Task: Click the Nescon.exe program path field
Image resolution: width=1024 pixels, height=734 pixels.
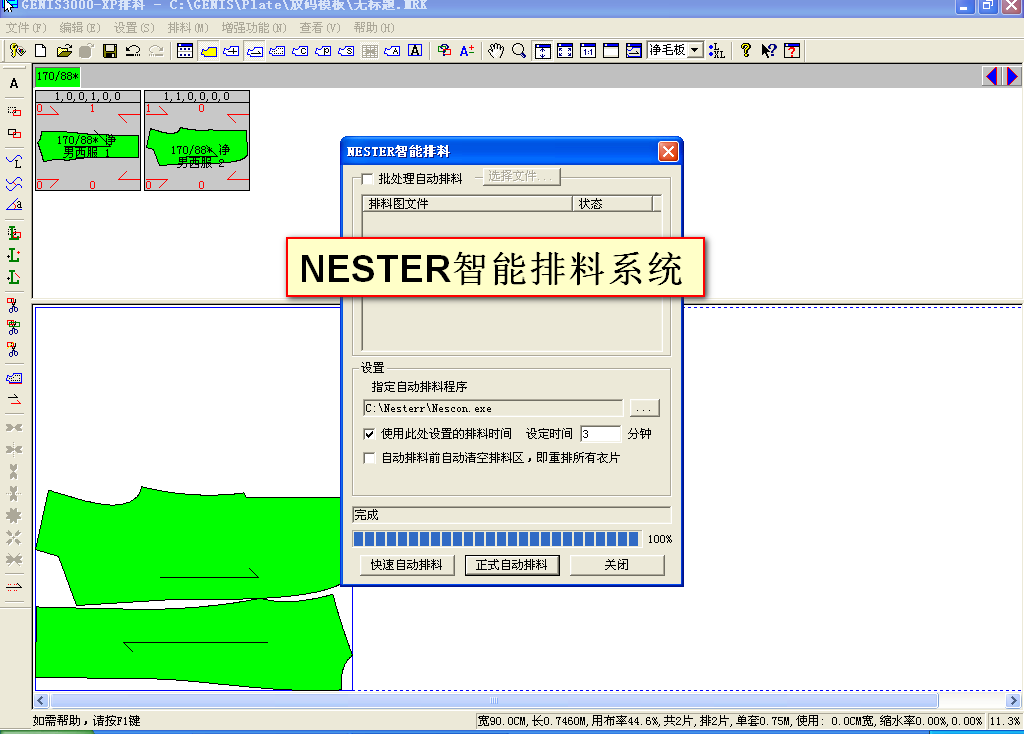Action: point(493,408)
